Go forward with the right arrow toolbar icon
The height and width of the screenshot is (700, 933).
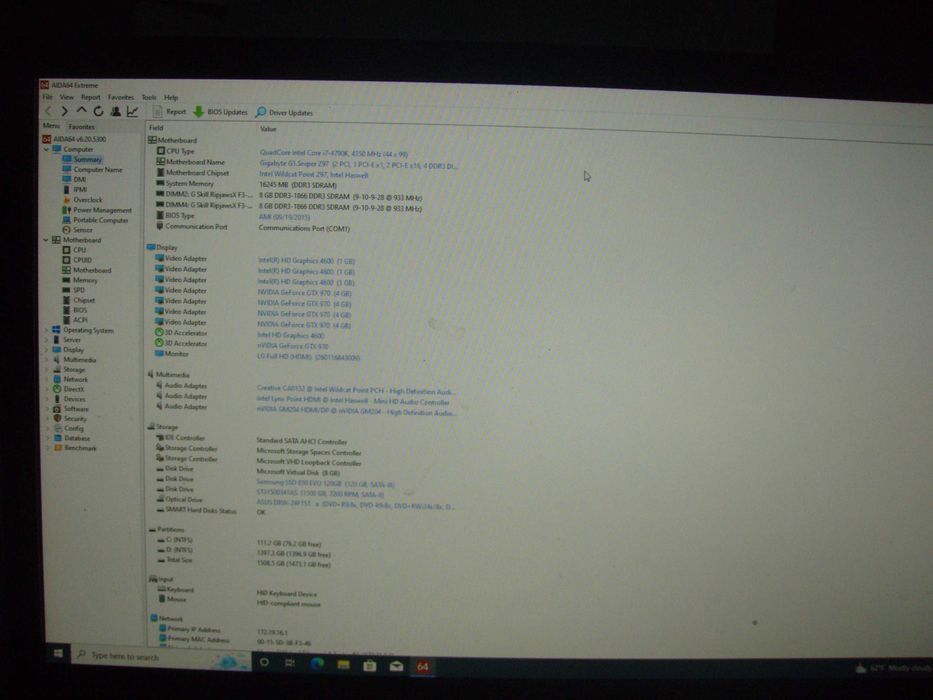[64, 111]
